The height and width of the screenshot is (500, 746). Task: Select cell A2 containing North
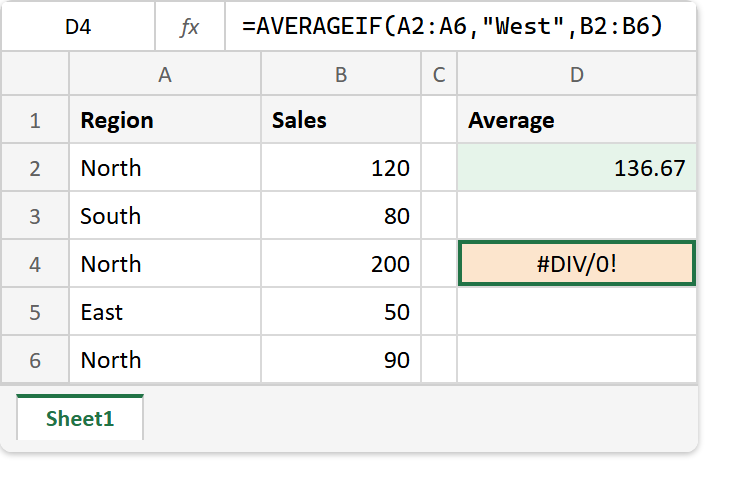pyautogui.click(x=165, y=168)
